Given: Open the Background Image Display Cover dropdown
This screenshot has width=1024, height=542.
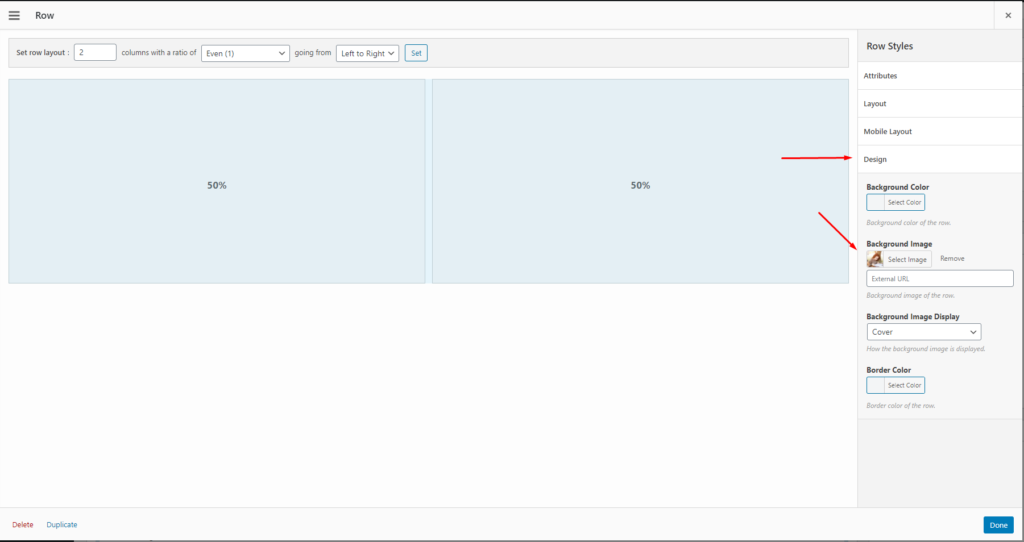Looking at the screenshot, I should pos(923,332).
